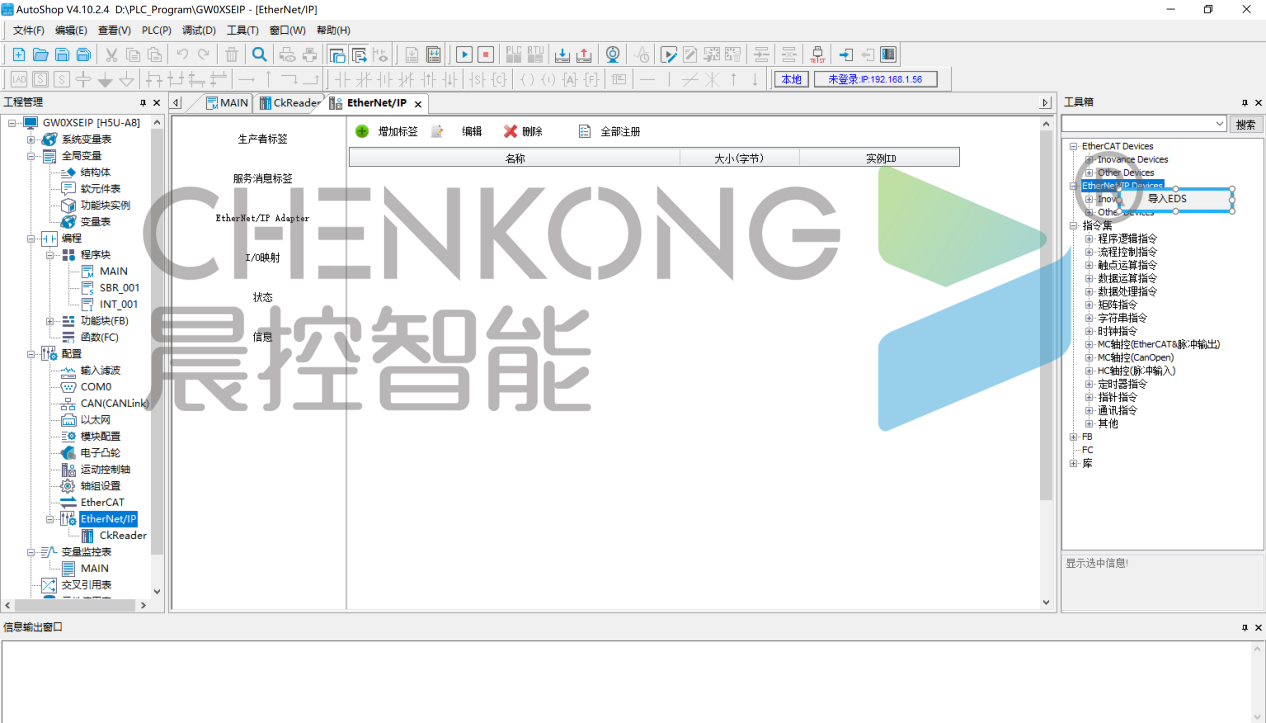Click the blue run play icon
The width and height of the screenshot is (1266, 723).
point(463,54)
